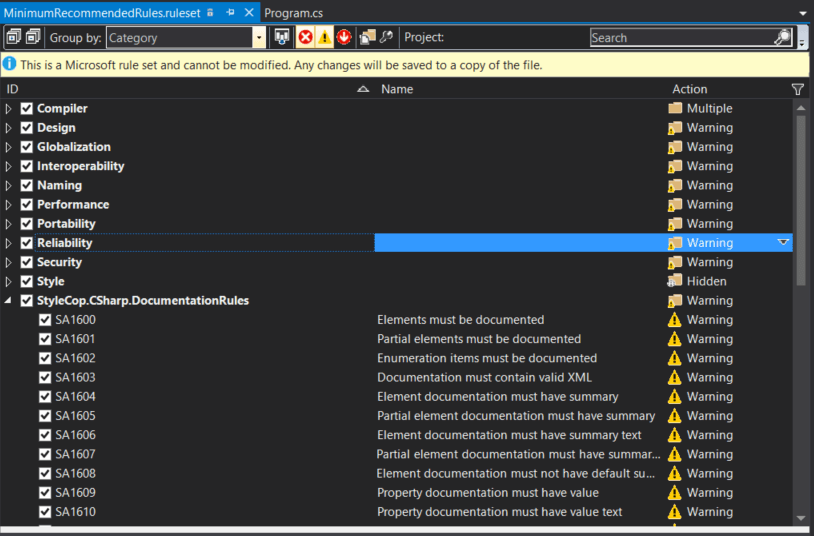814x536 pixels.
Task: Open the document tabs overflow dropdown
Action: pos(803,14)
